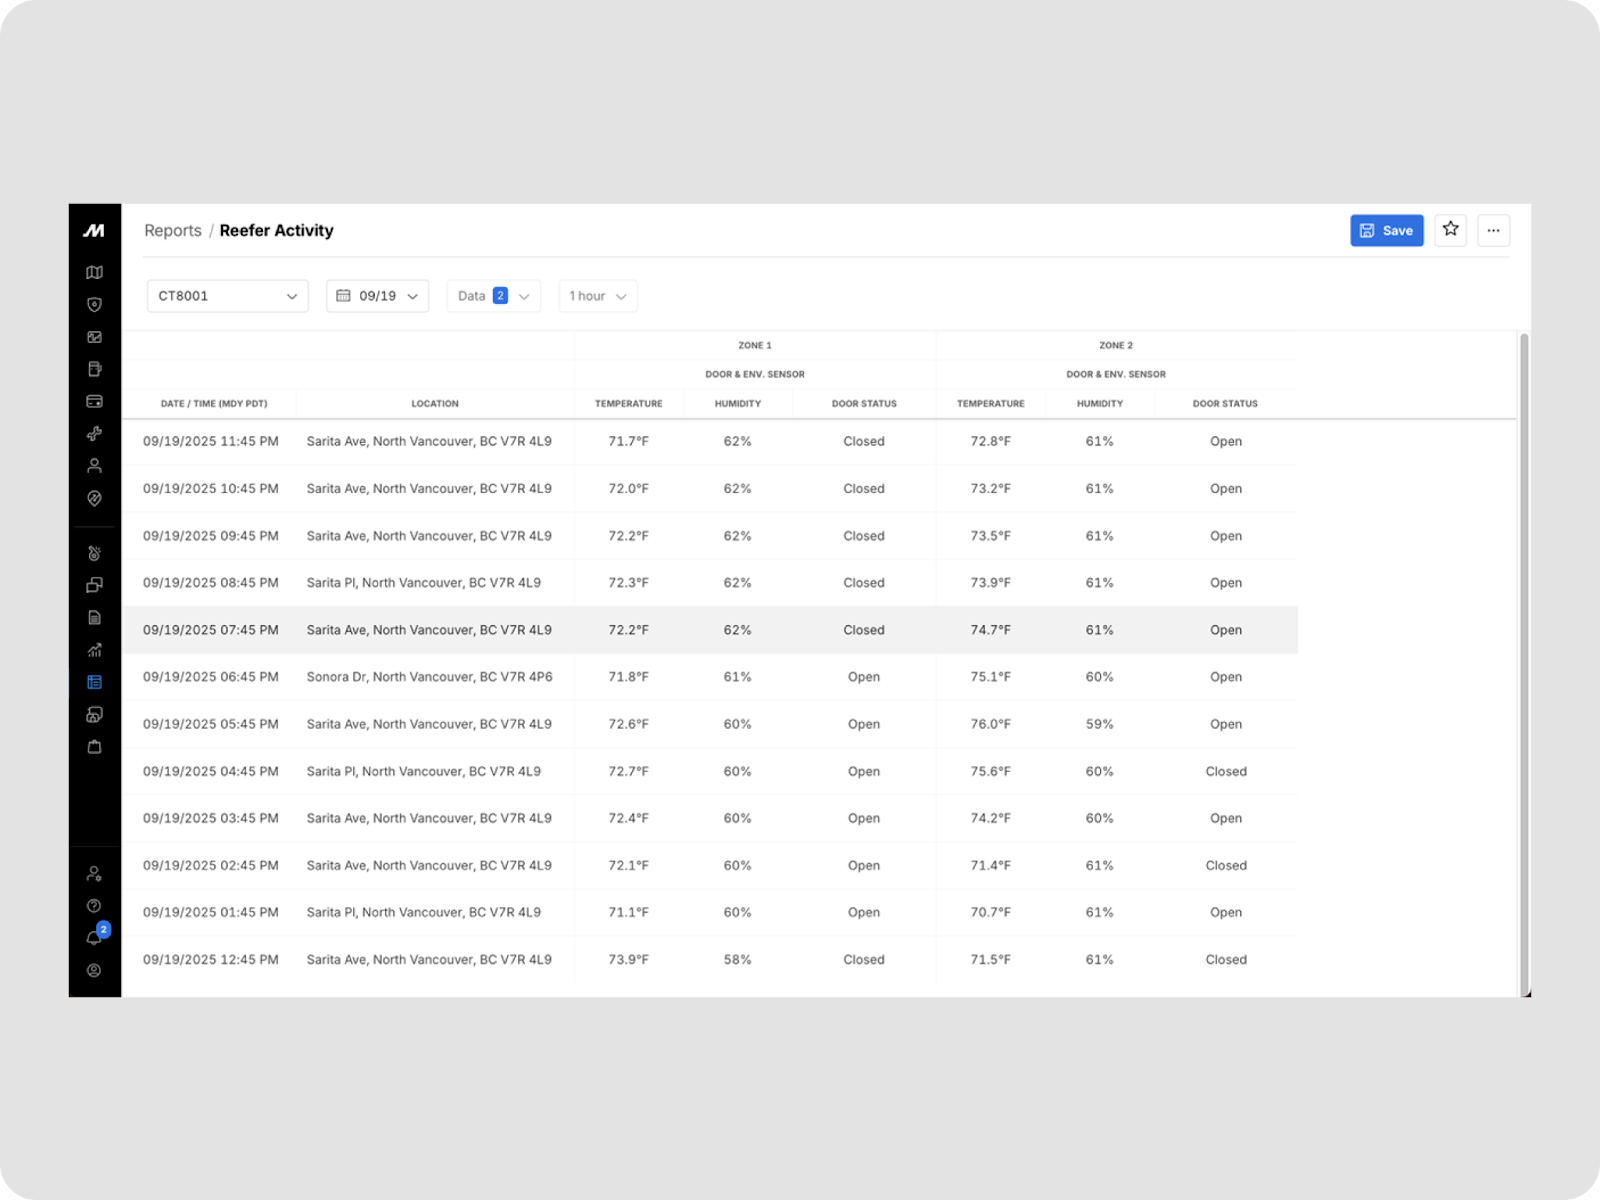Open the map view in sidebar

tap(94, 272)
